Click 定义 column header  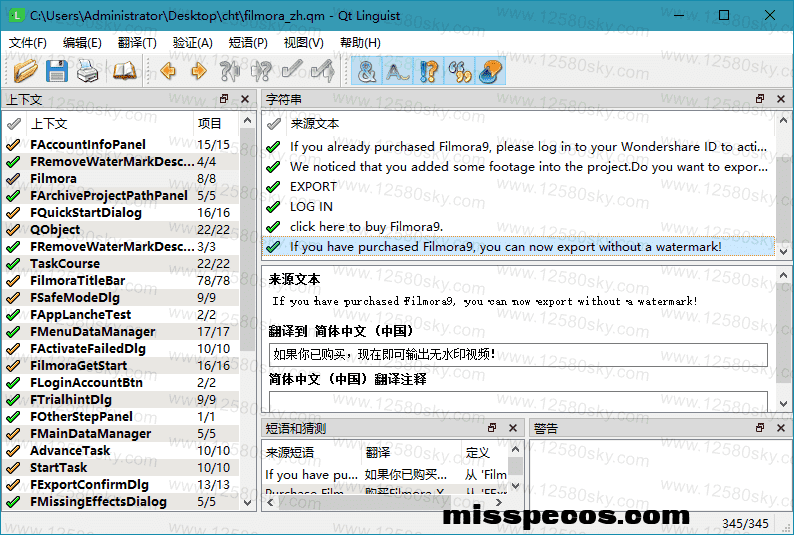485,452
